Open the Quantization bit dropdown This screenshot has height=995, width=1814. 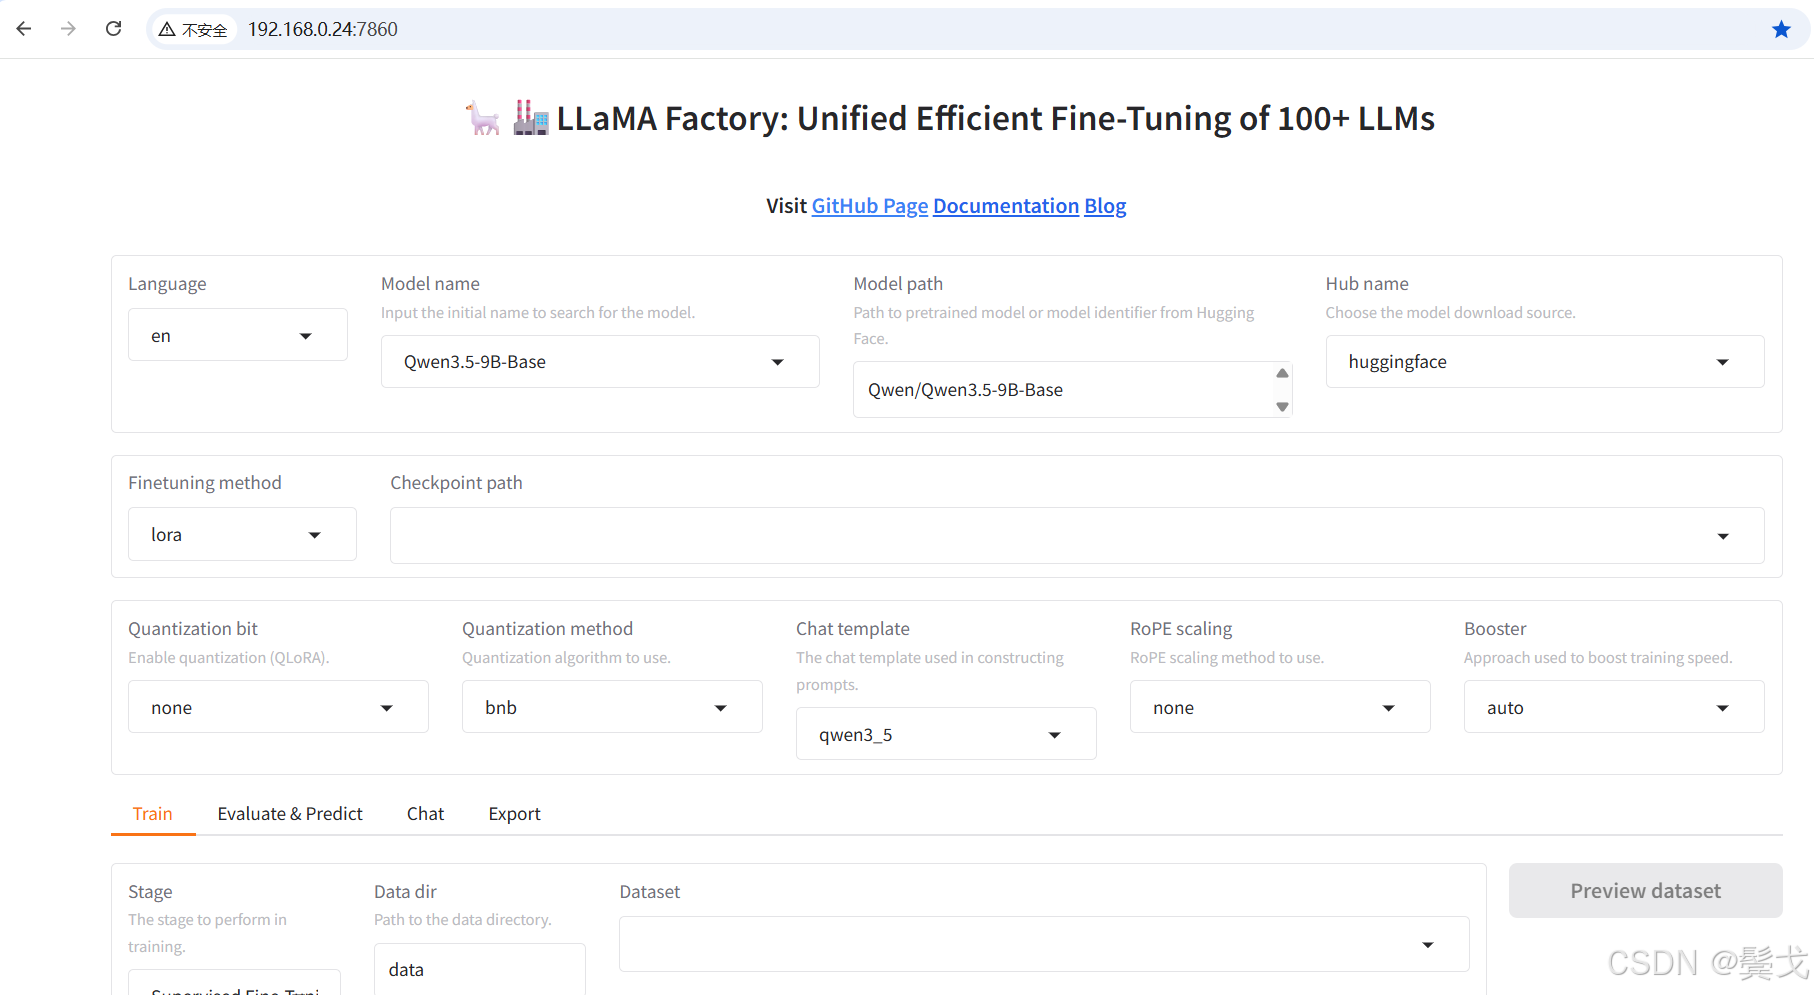click(x=278, y=707)
